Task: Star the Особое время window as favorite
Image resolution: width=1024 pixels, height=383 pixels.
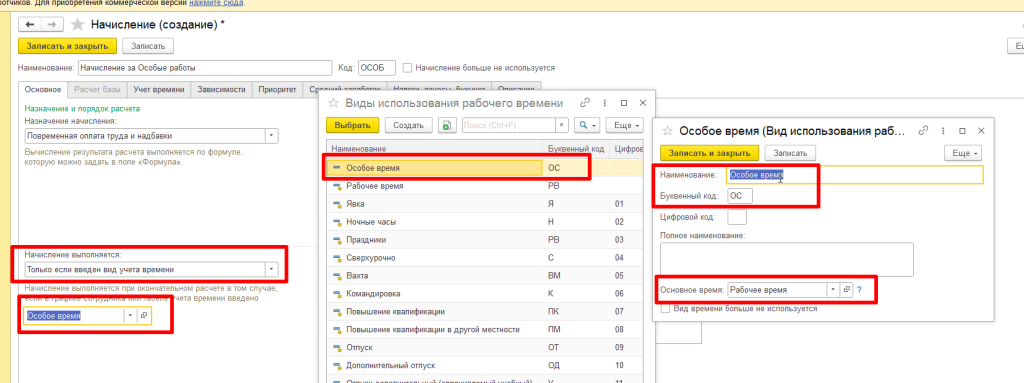Action: pyautogui.click(x=668, y=131)
